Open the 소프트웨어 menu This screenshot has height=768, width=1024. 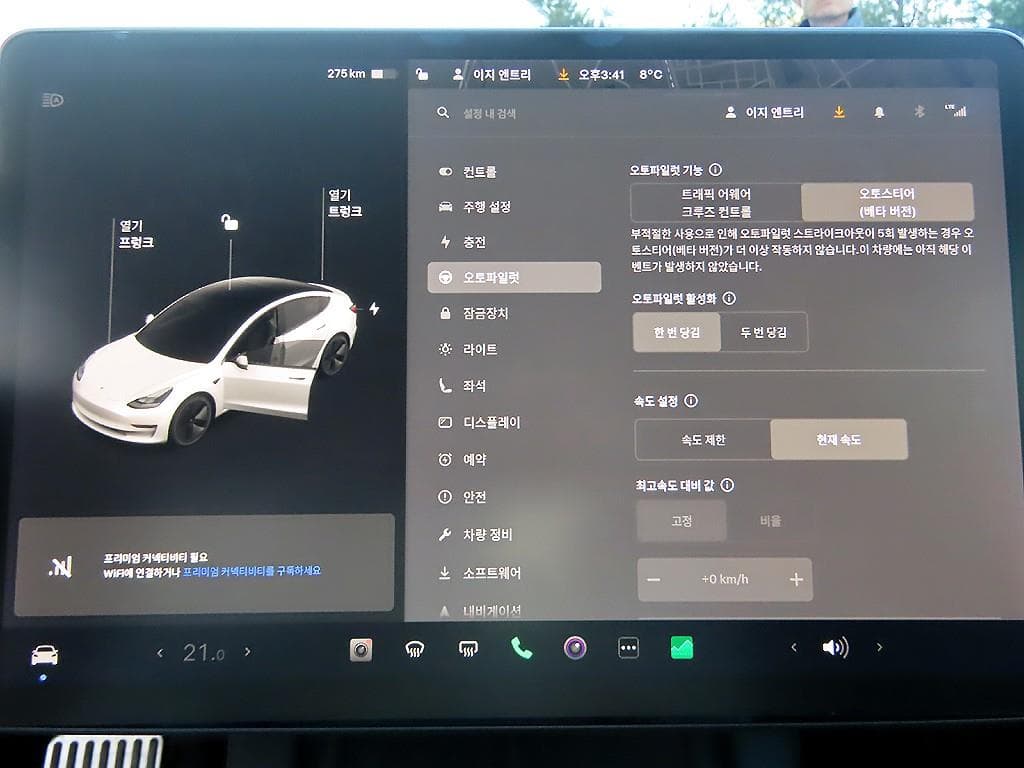coord(480,573)
